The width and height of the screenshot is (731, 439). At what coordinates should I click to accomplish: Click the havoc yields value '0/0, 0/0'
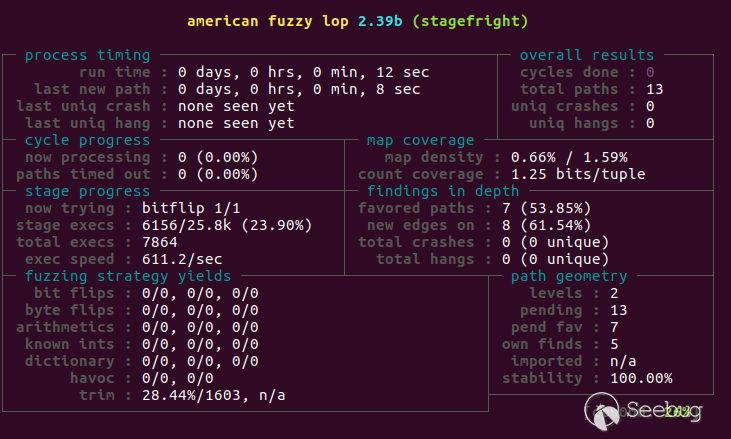178,378
